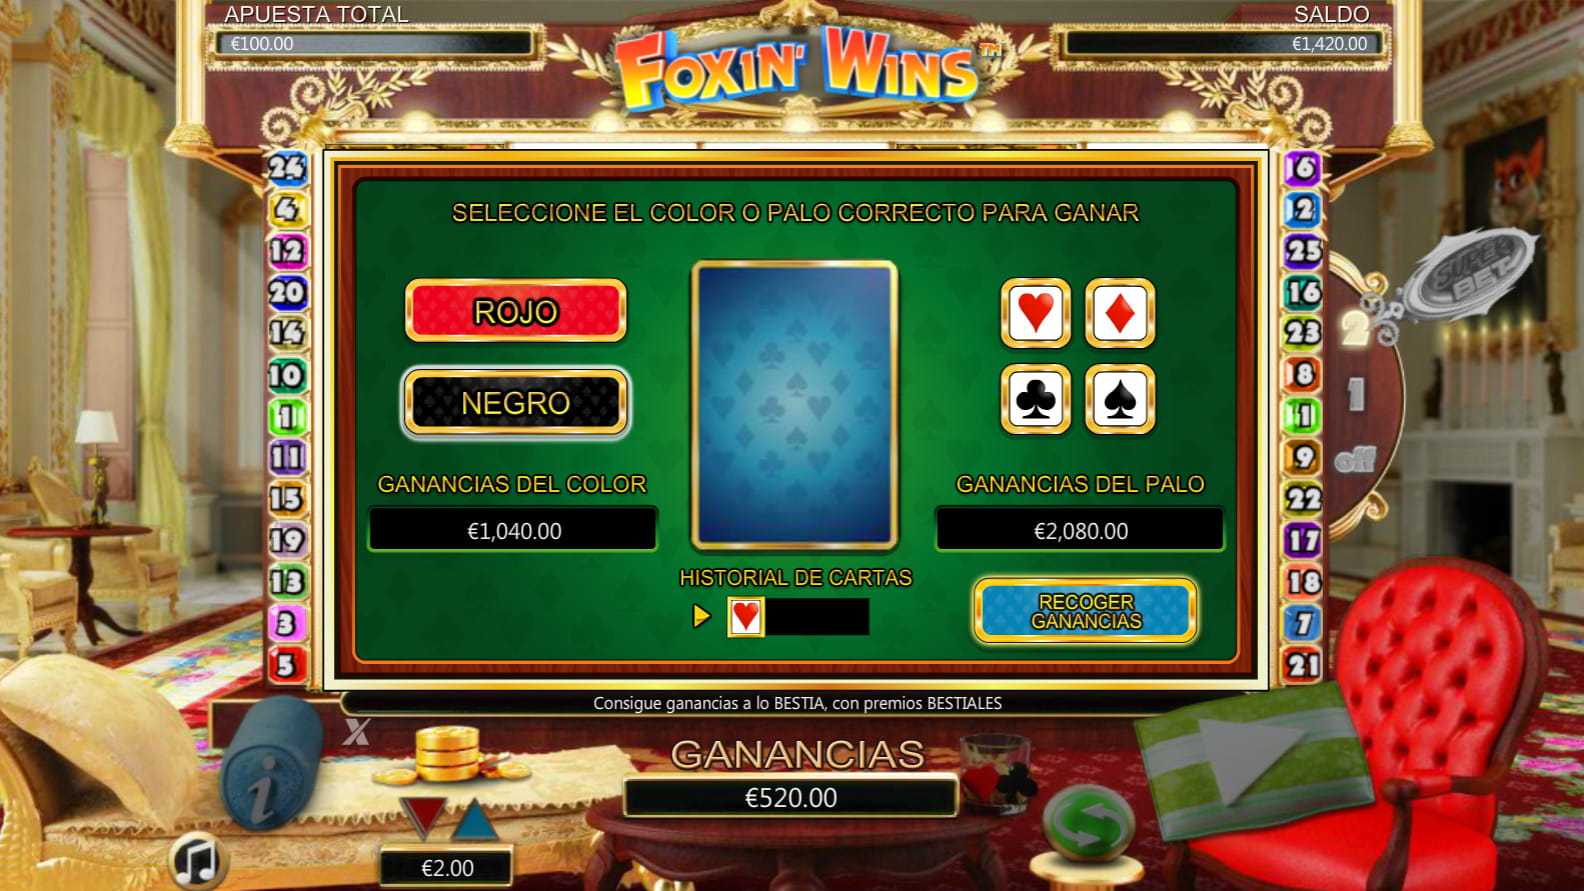Choose the spades suit icon
The height and width of the screenshot is (891, 1584).
pos(1120,400)
